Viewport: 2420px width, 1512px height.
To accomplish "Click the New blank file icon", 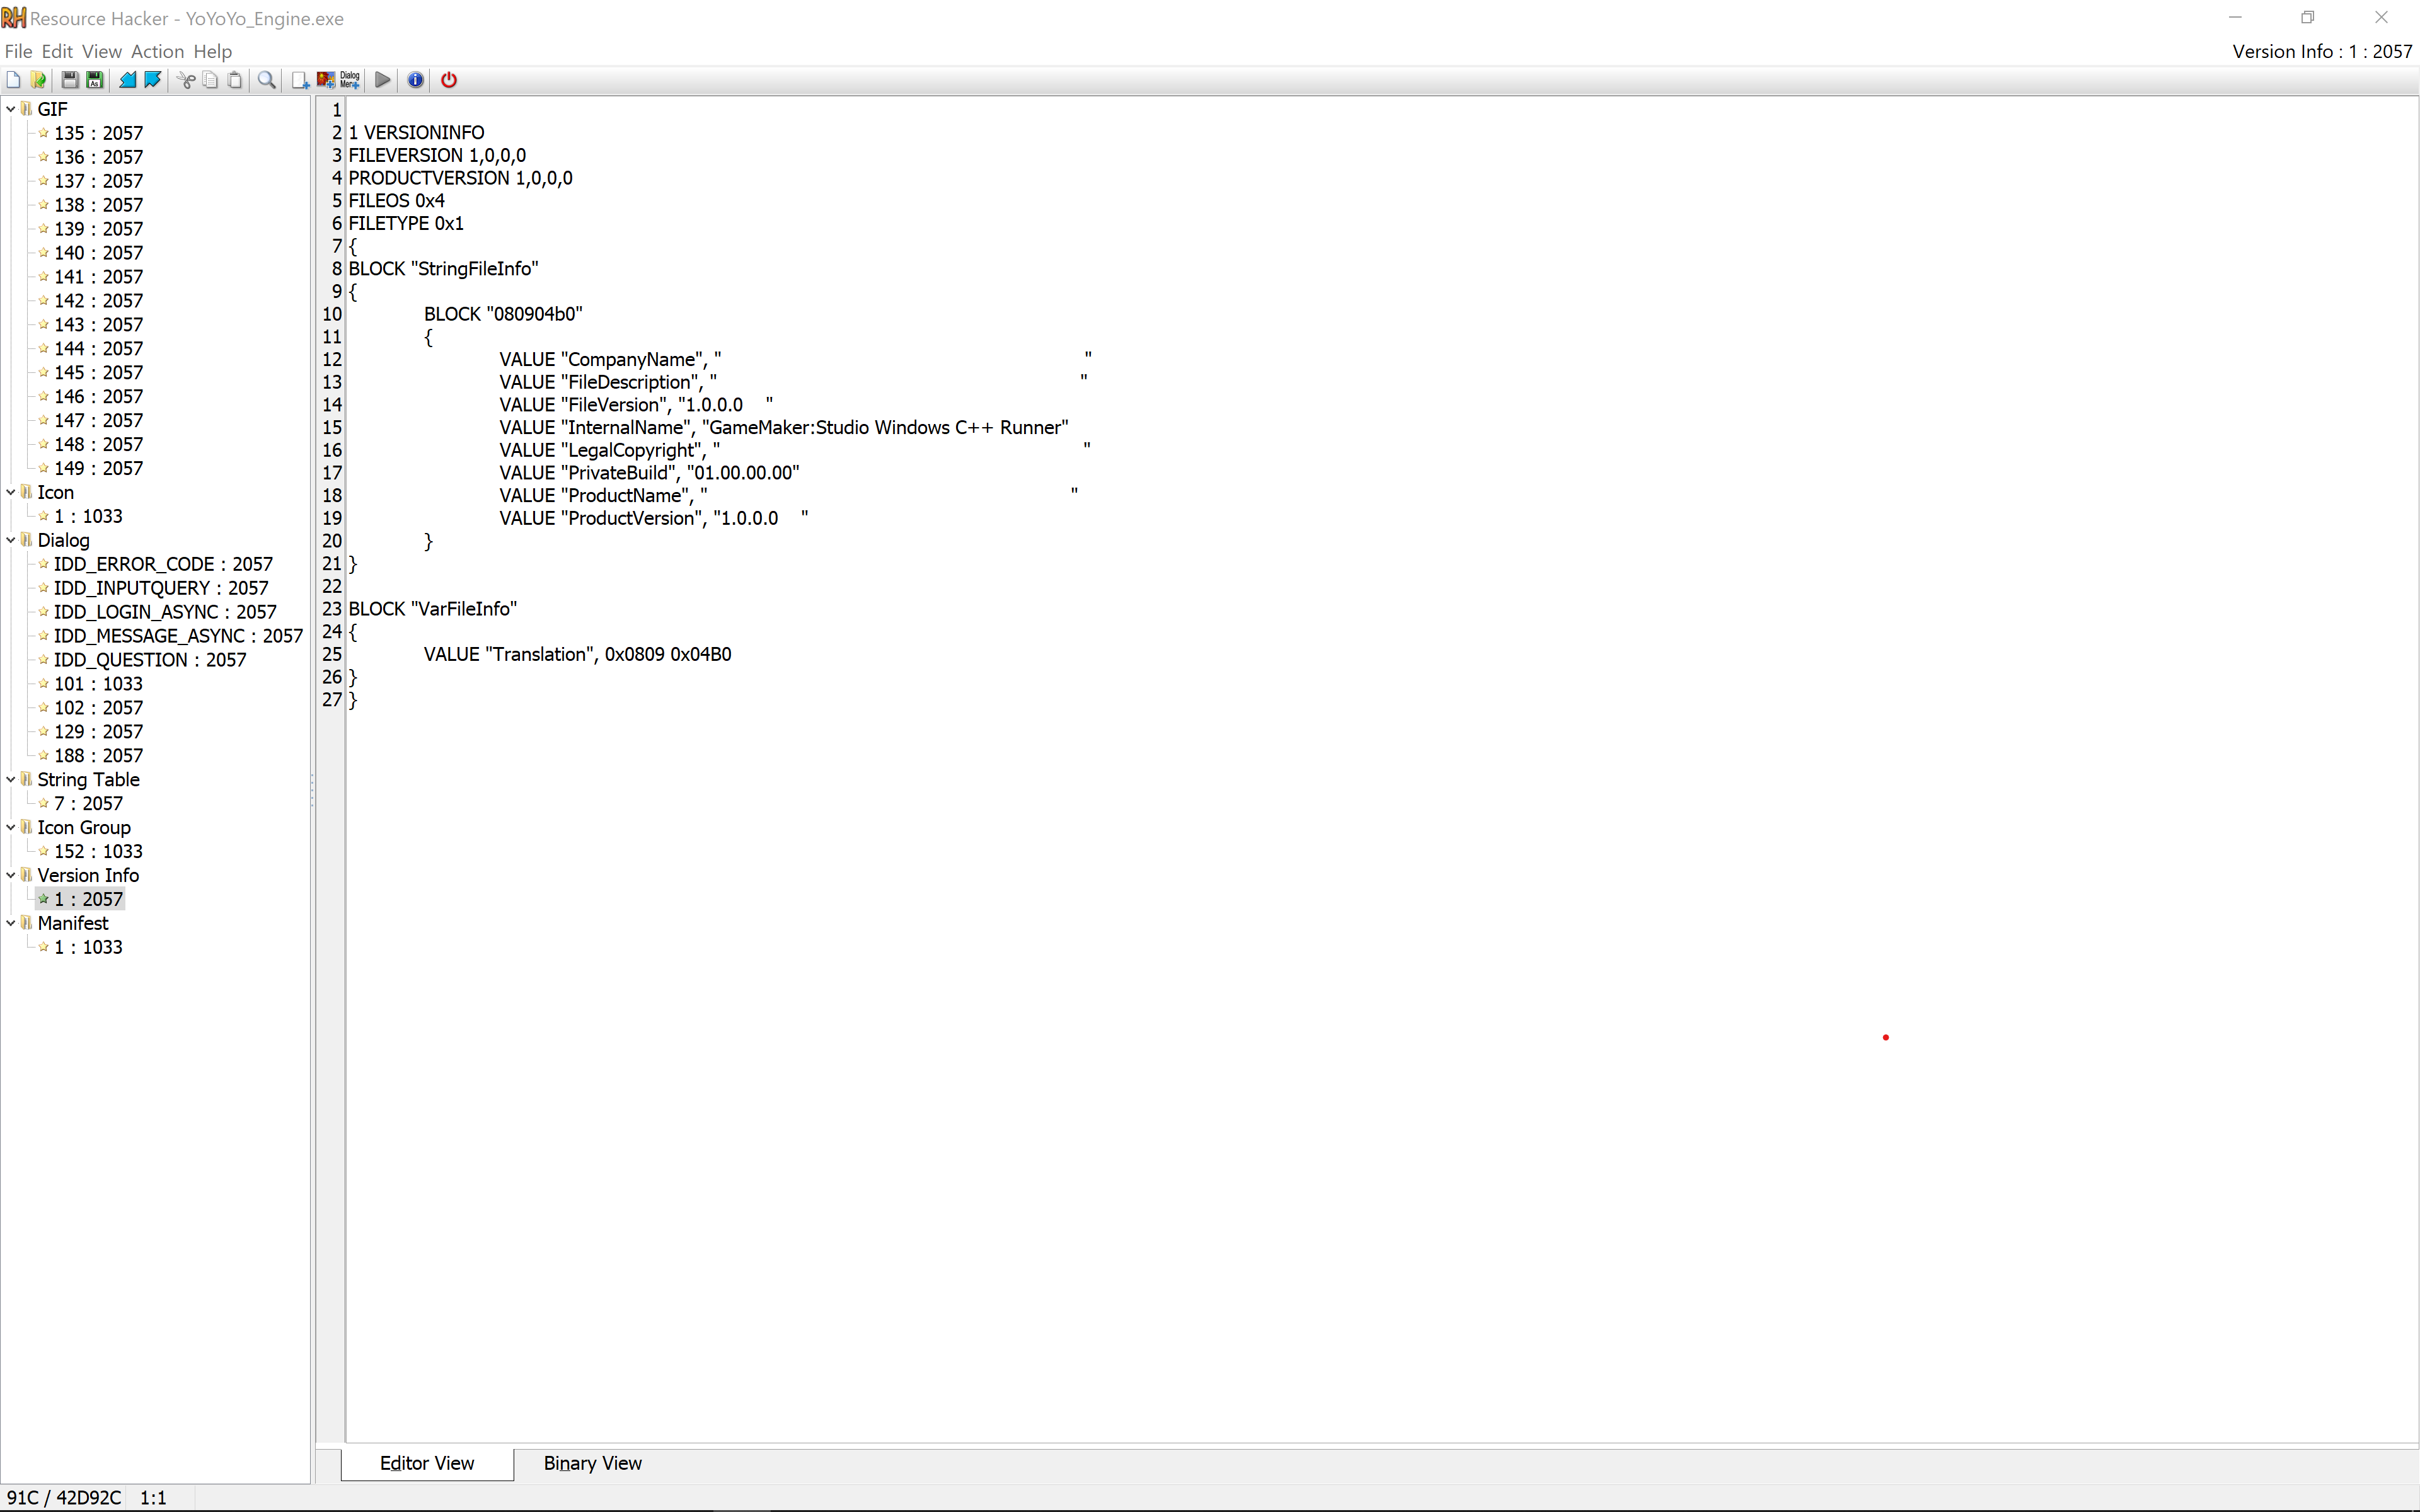I will coord(13,80).
